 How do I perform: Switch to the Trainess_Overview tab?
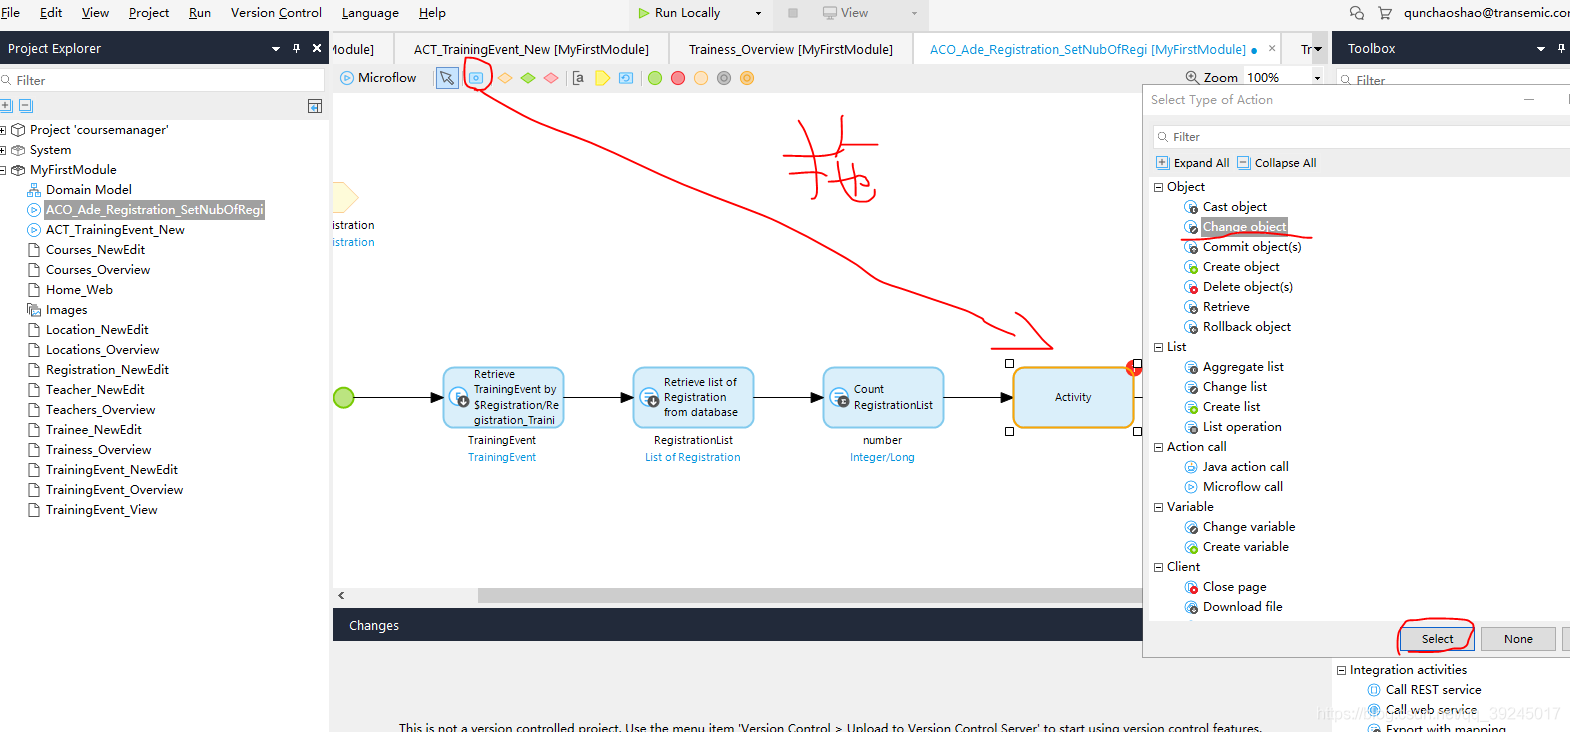coord(790,49)
